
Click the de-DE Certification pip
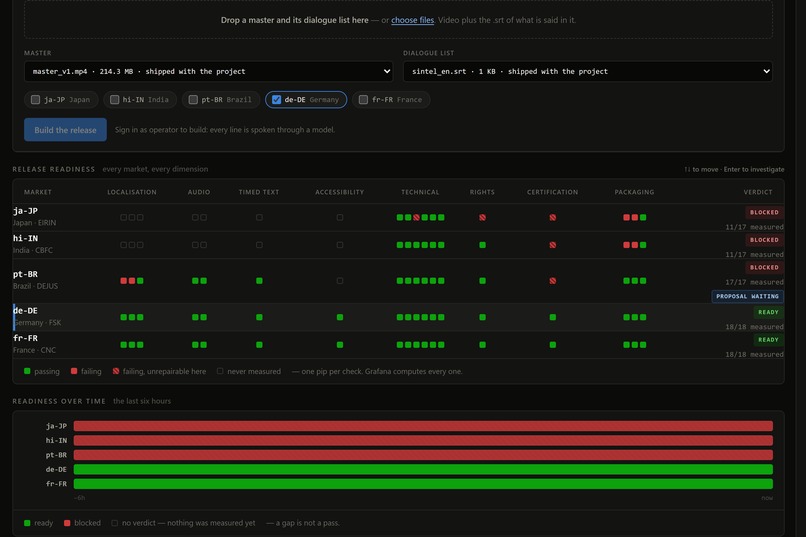(x=553, y=317)
